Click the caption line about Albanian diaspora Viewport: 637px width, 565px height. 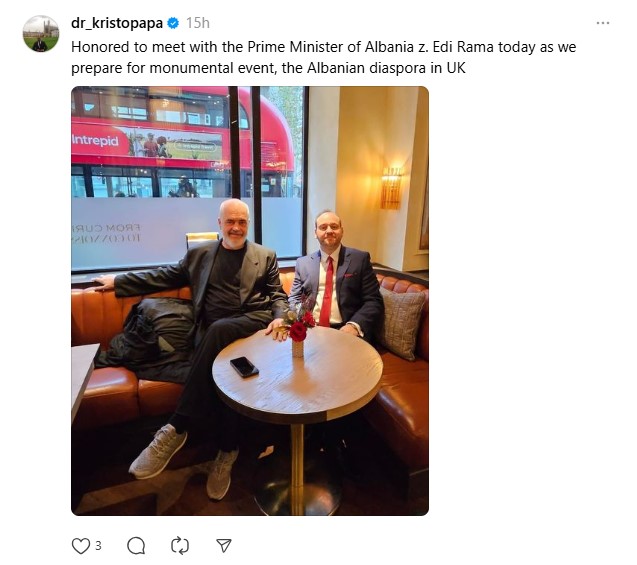pyautogui.click(x=268, y=68)
